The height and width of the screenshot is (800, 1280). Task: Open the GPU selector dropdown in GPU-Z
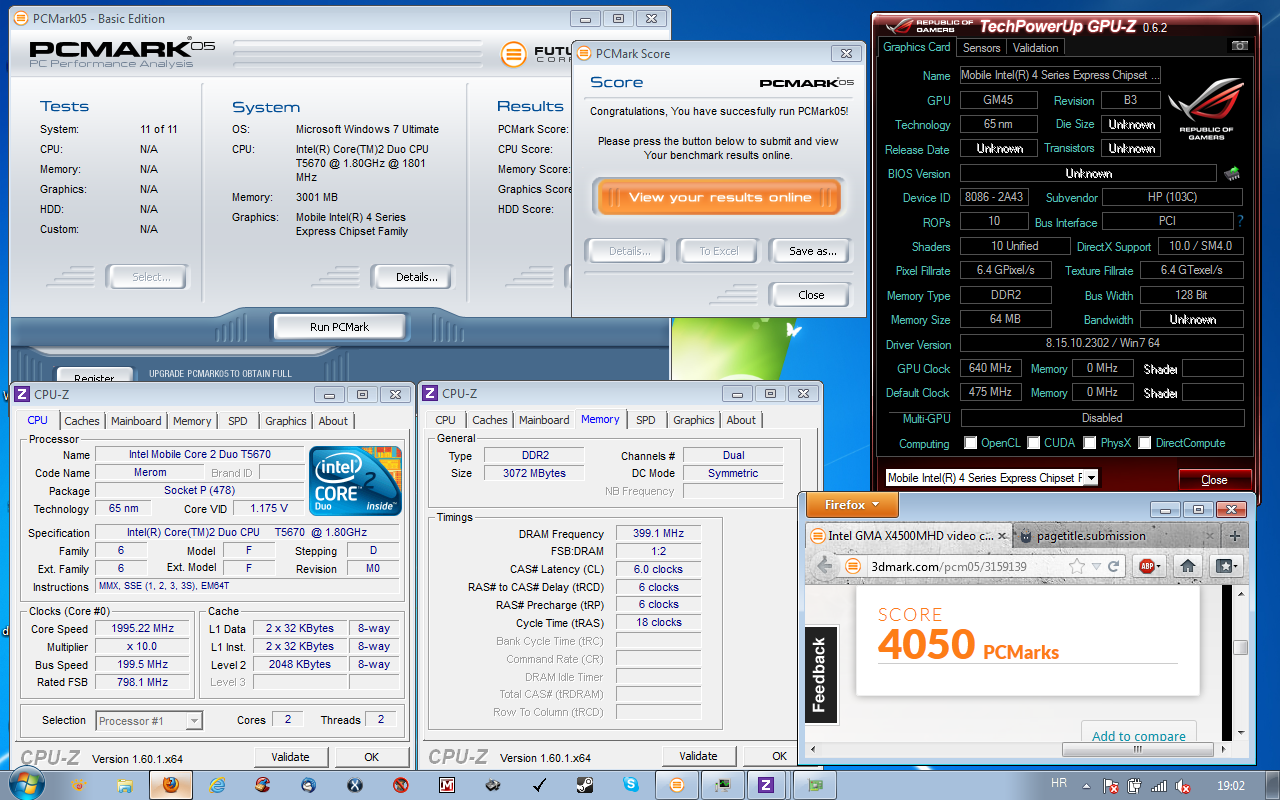point(1090,478)
